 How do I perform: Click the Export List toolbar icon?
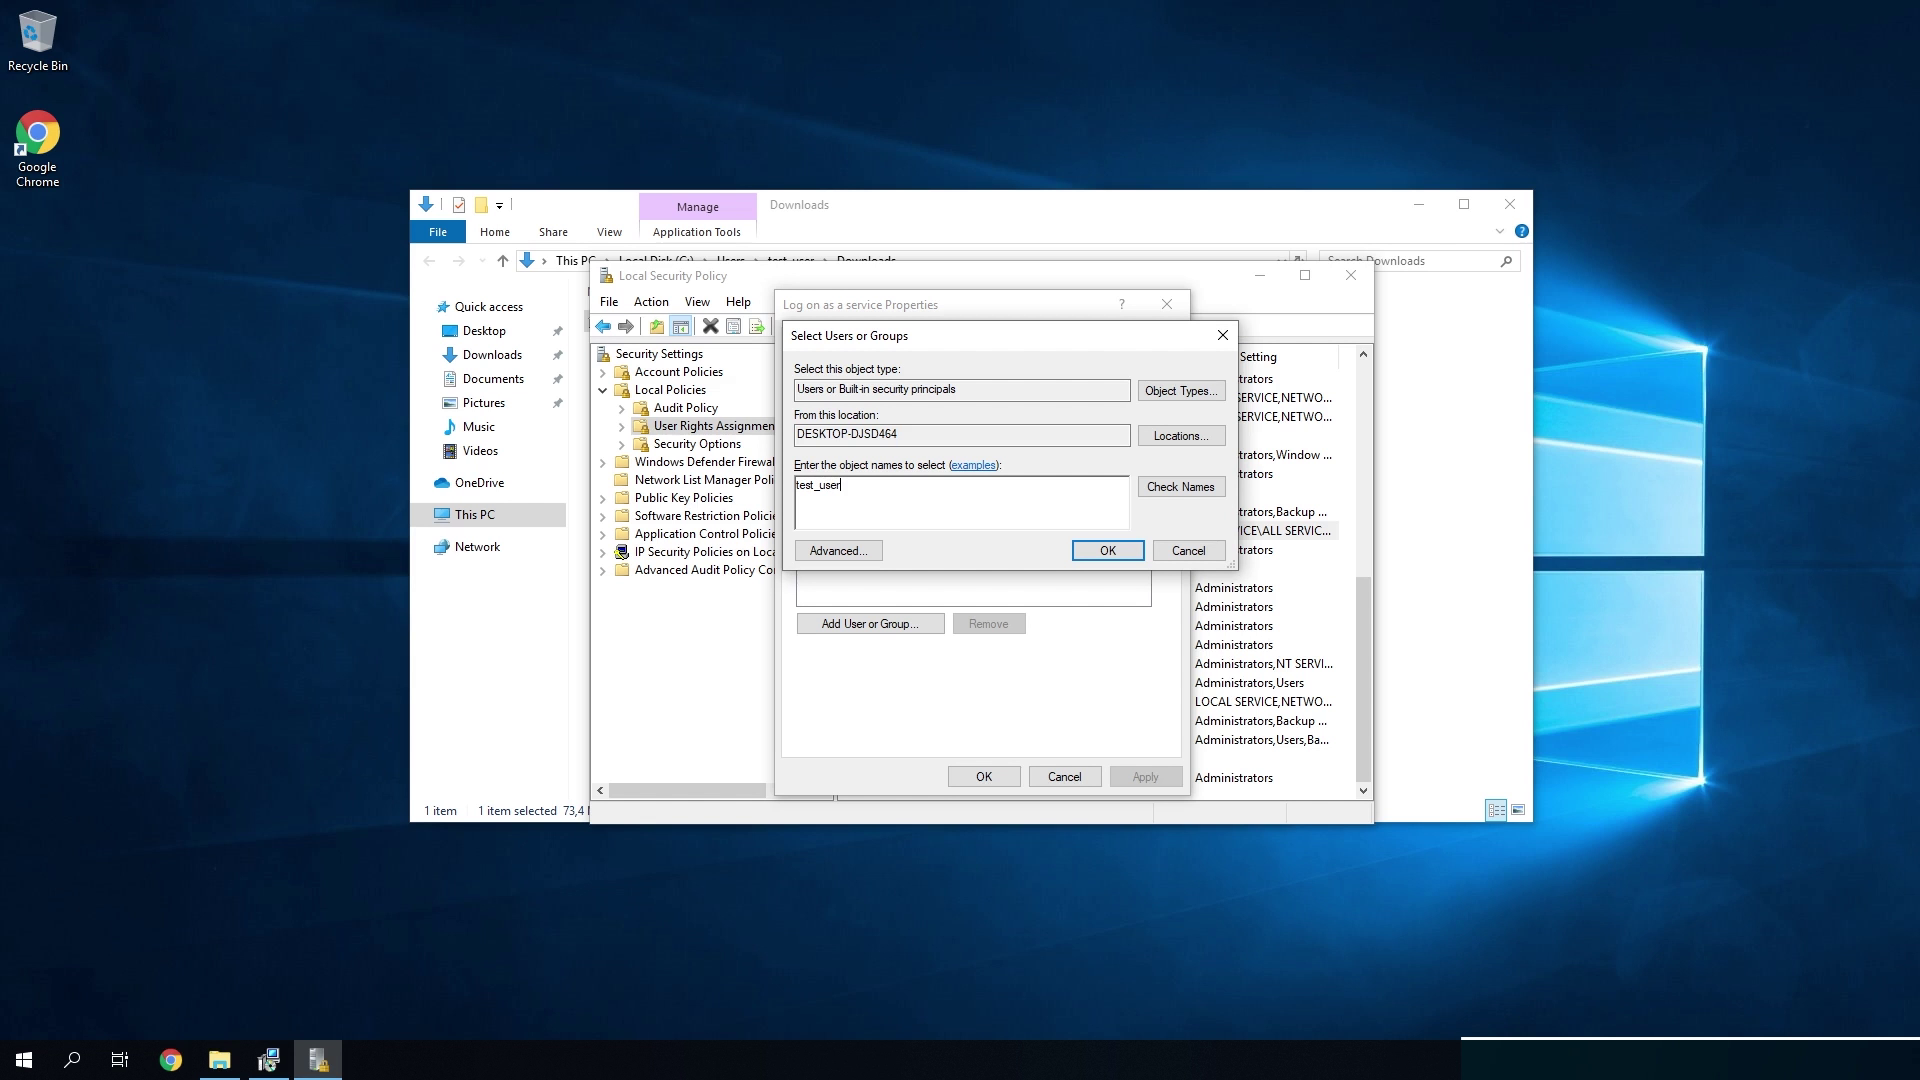coord(757,327)
